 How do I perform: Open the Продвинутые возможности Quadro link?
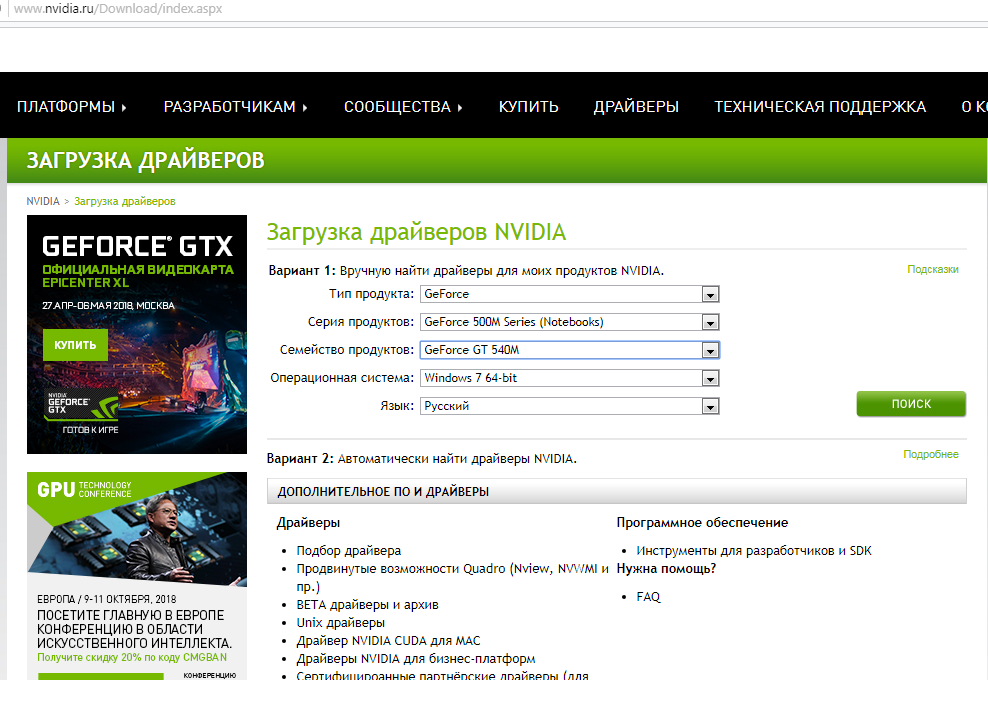coord(452,577)
